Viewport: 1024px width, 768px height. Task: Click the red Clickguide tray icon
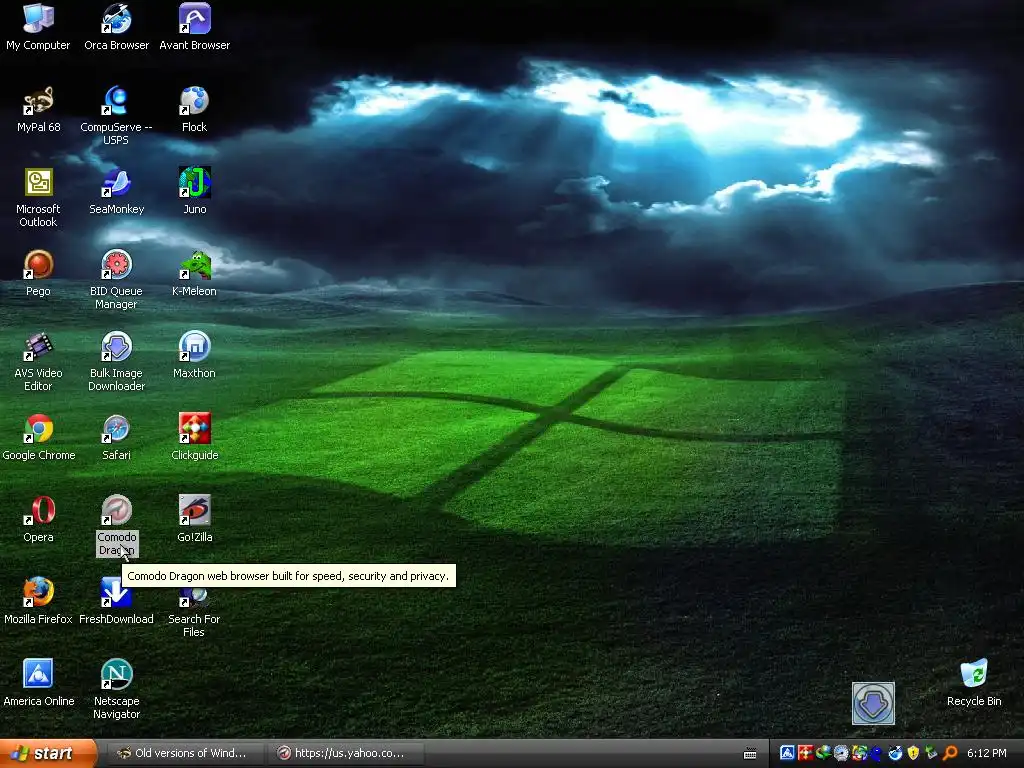pos(805,753)
